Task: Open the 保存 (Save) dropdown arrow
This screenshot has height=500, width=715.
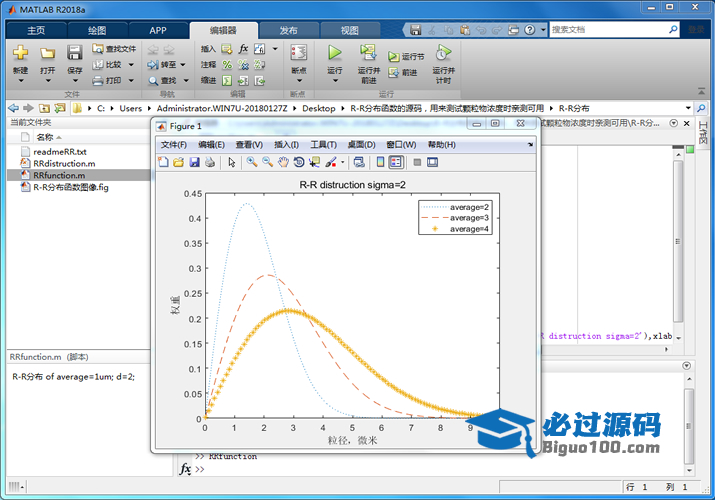Action: click(75, 81)
